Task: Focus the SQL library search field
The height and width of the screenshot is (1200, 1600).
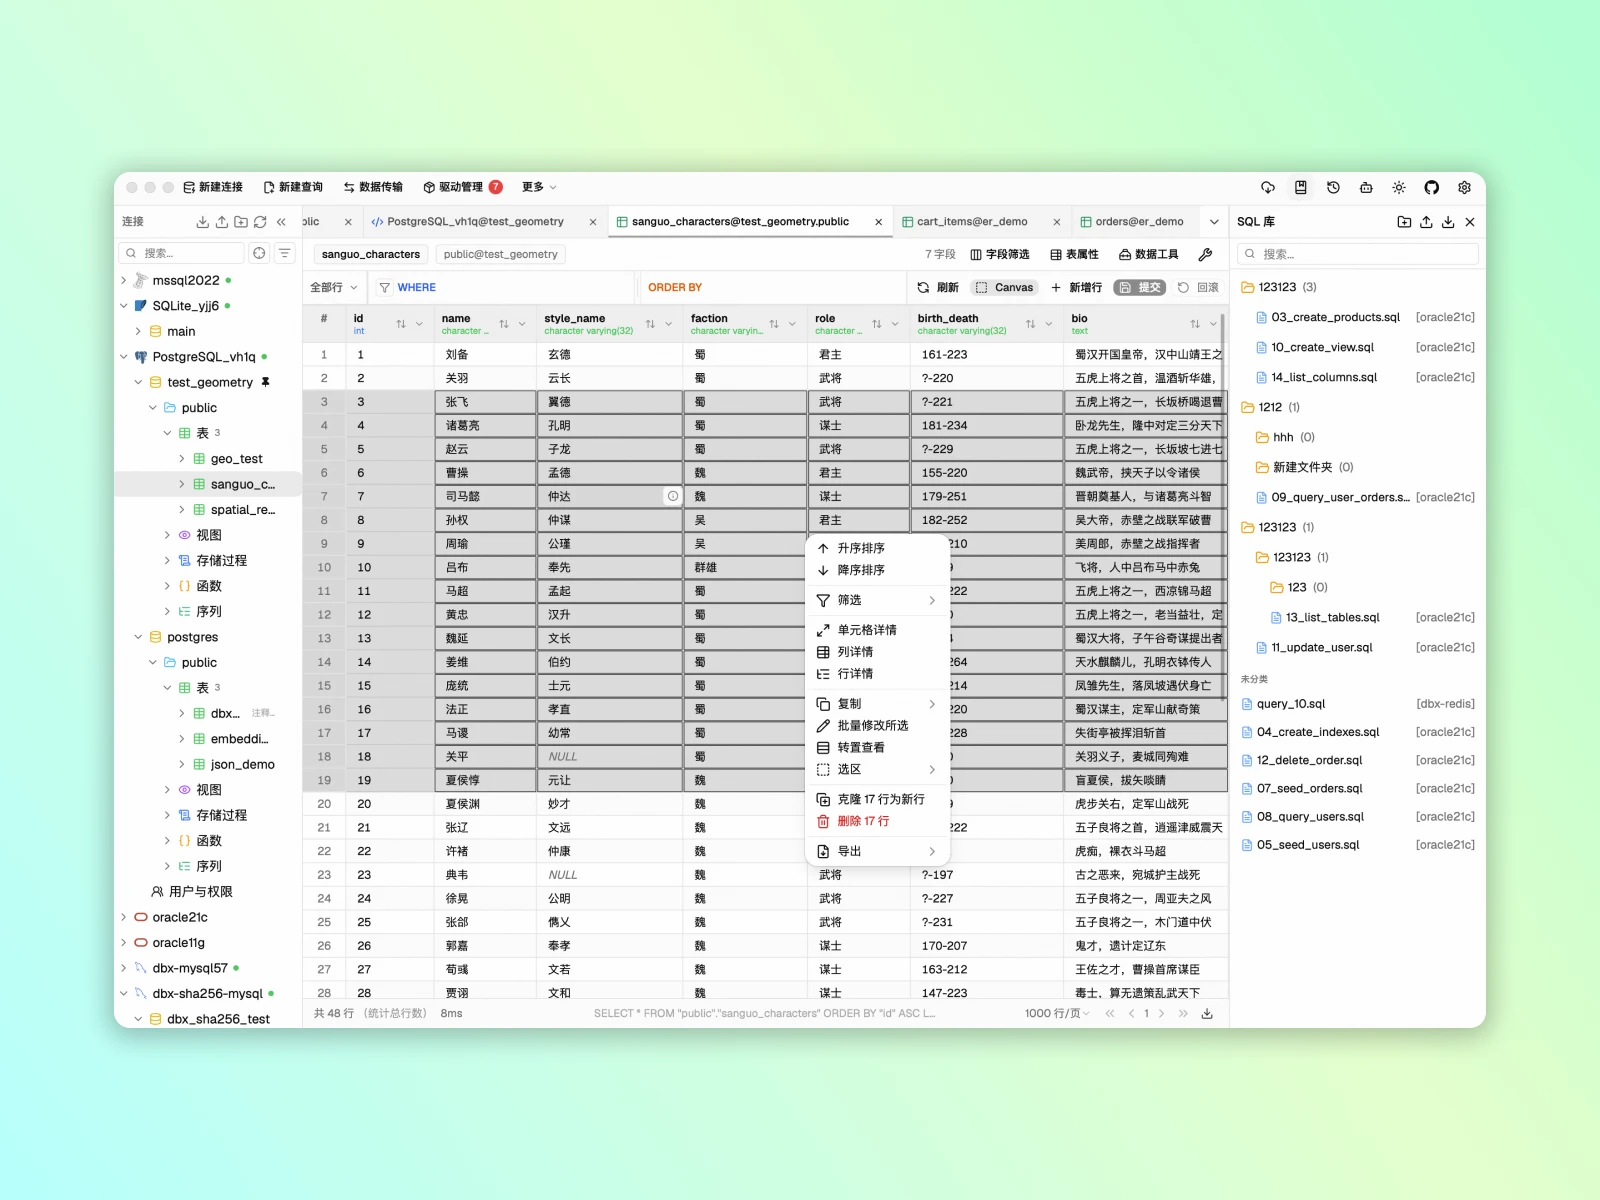Action: point(1357,254)
